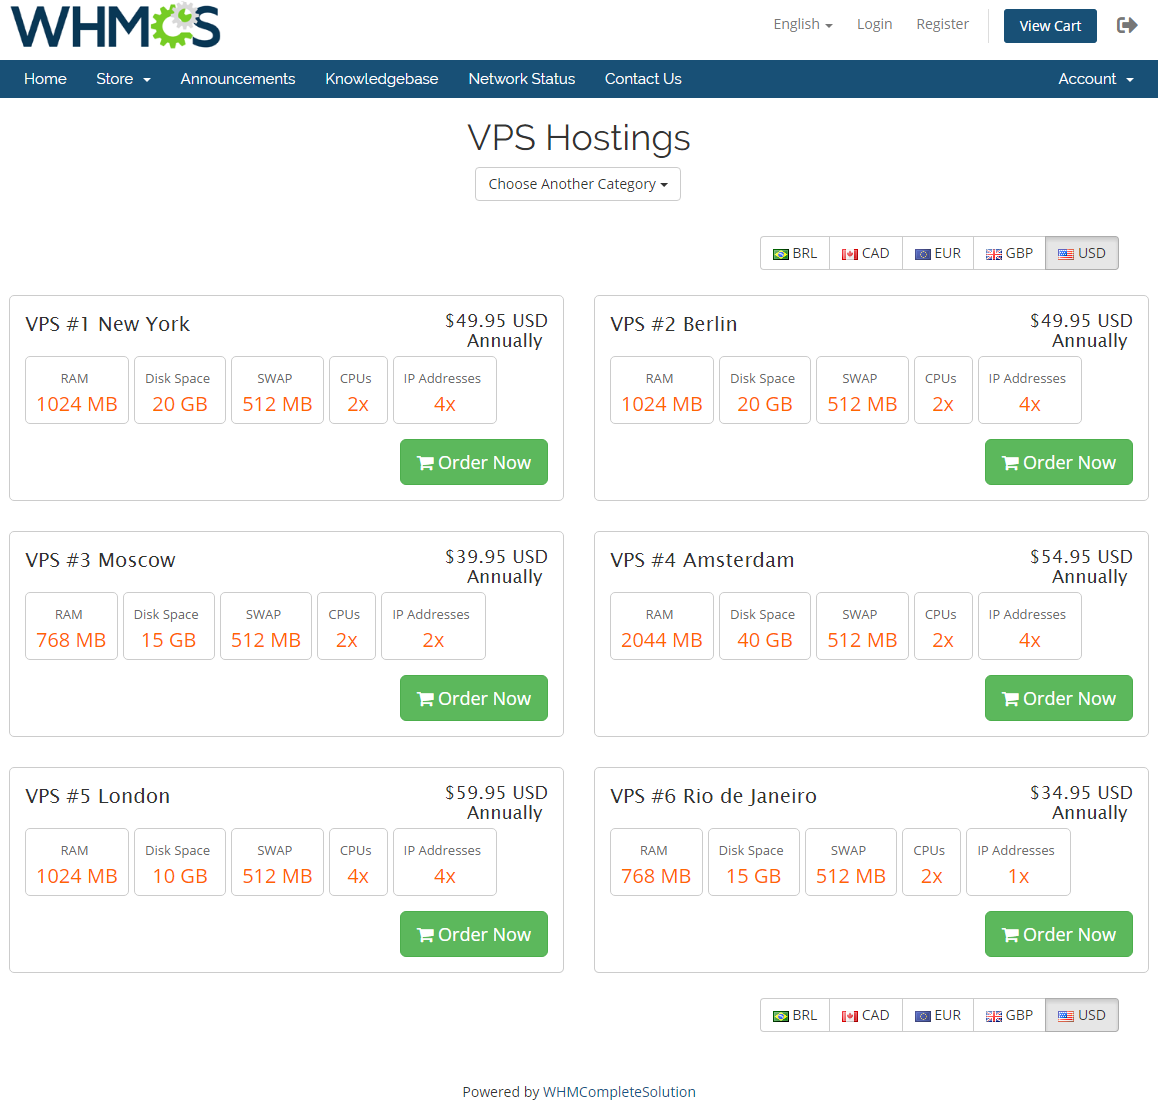Order VPS #1 New York now

pos(474,462)
